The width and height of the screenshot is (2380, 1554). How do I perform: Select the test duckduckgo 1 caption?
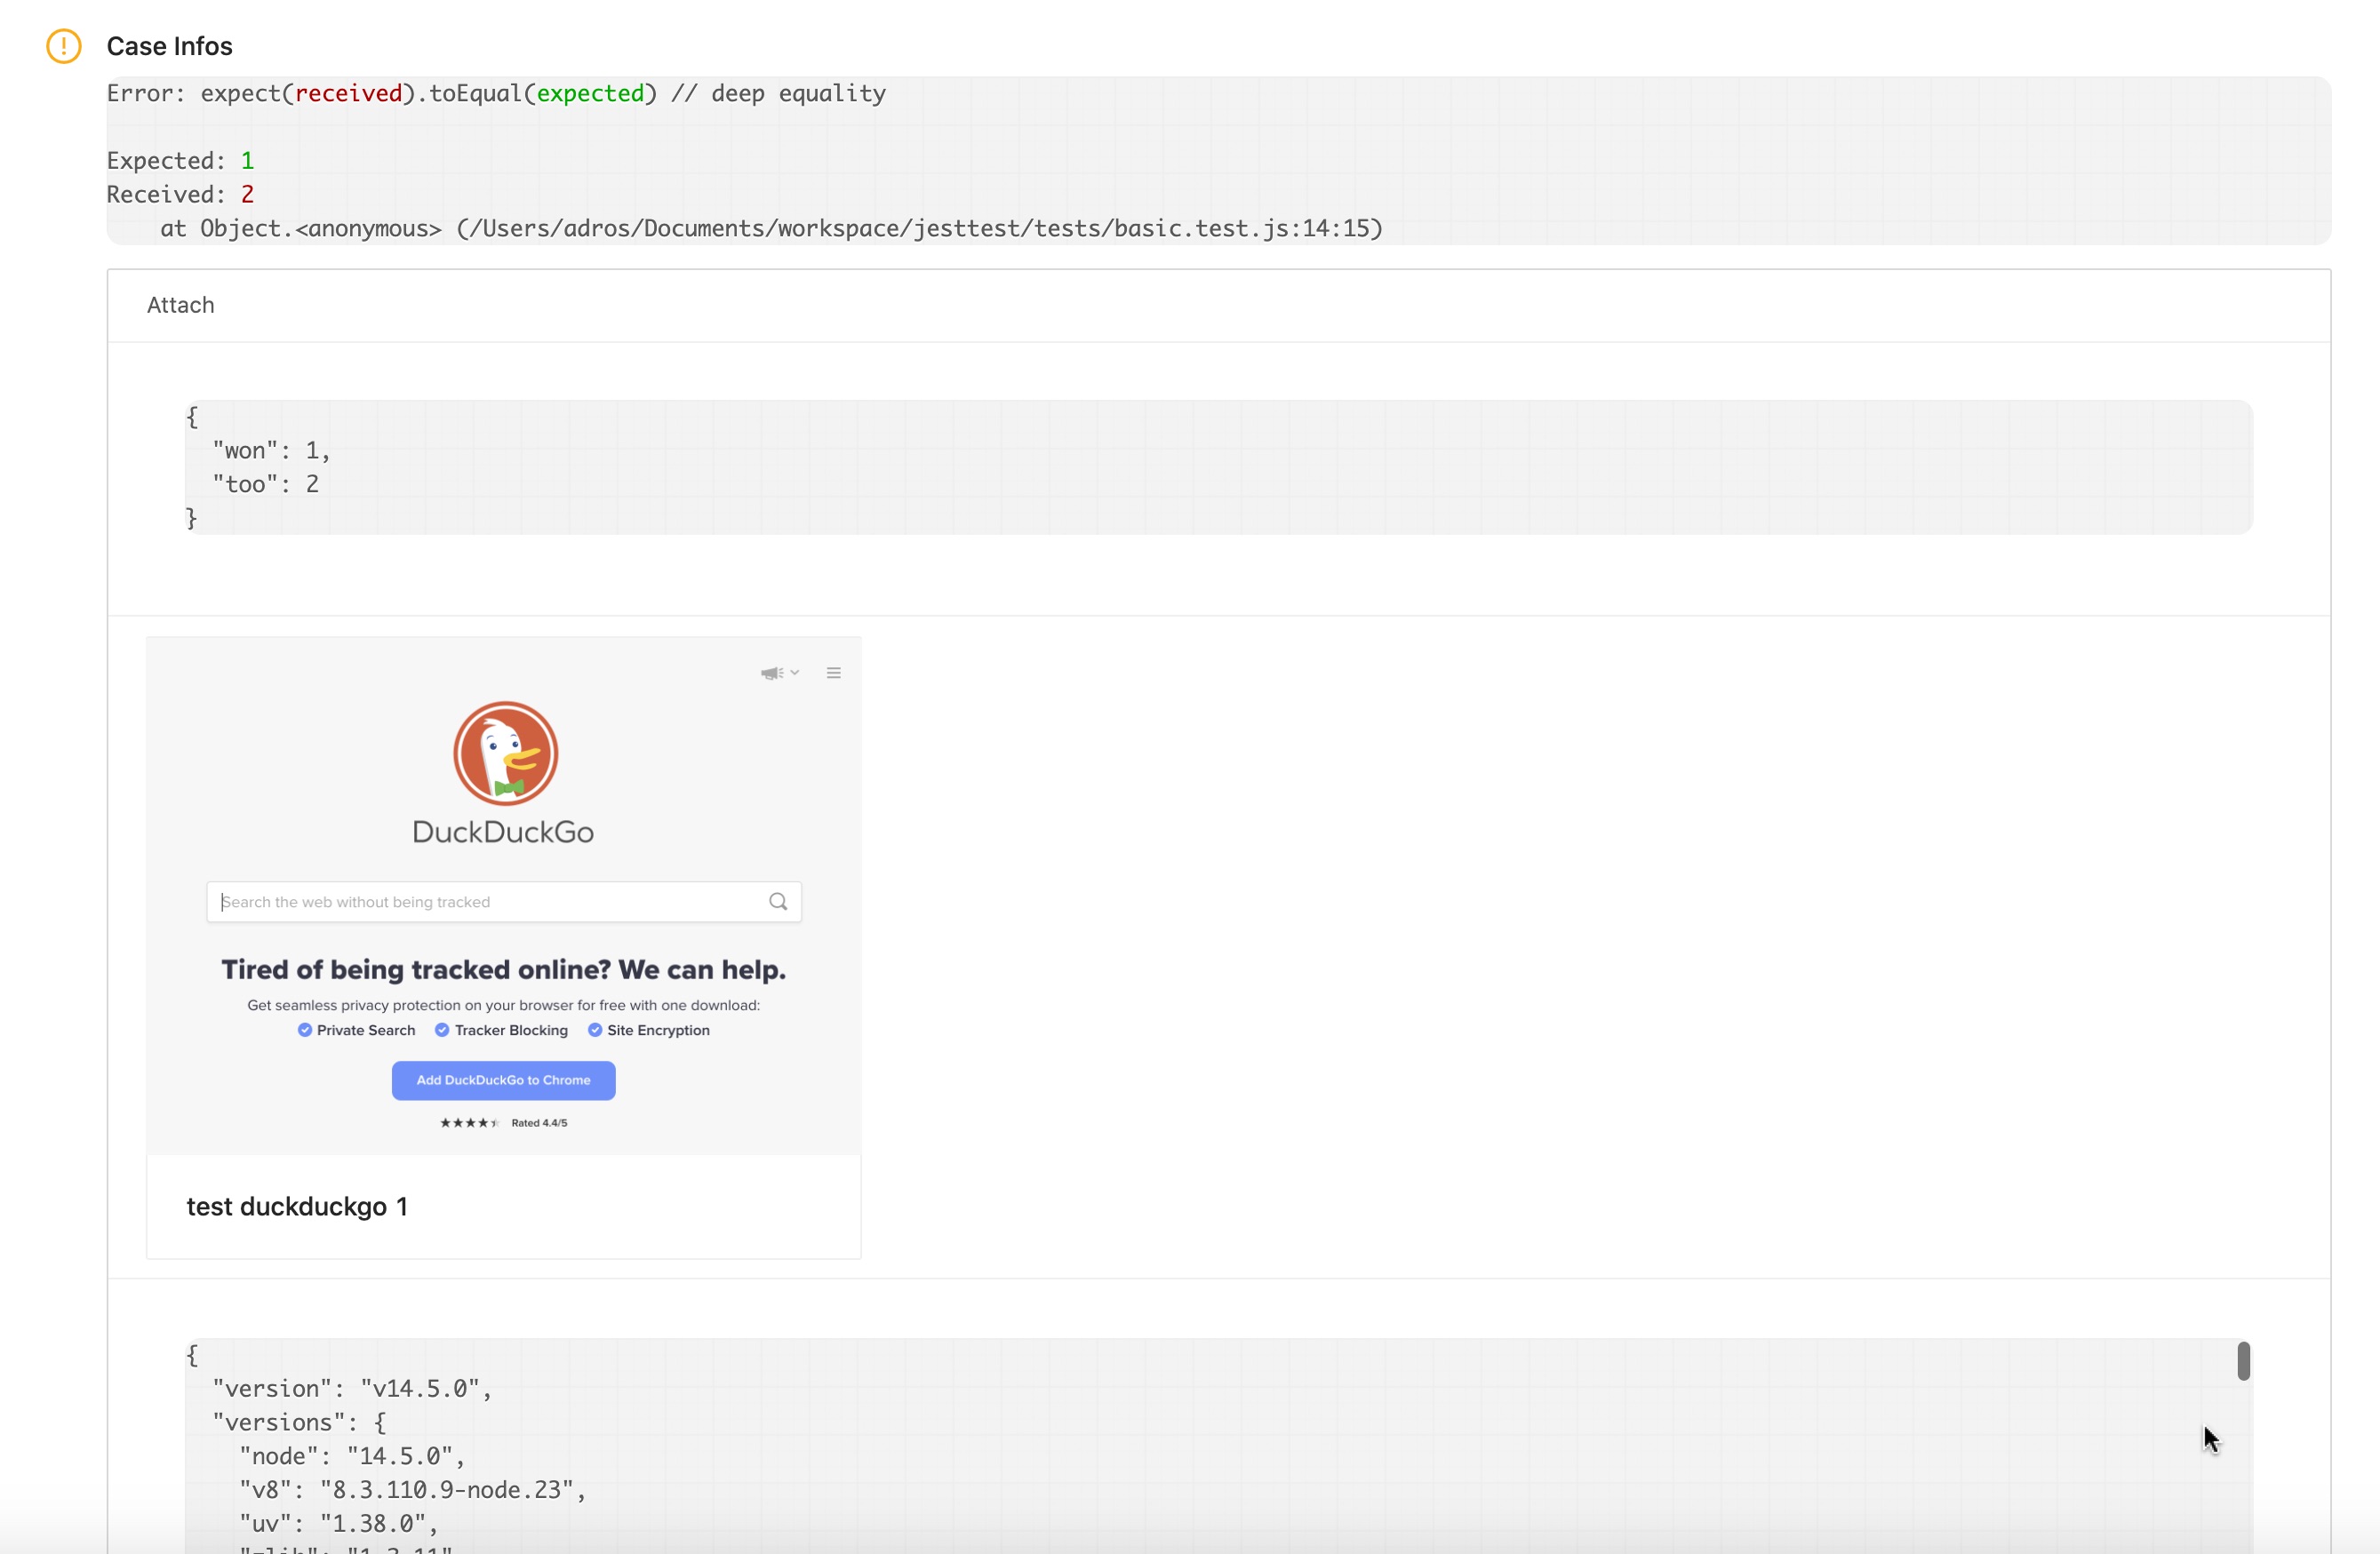click(297, 1207)
